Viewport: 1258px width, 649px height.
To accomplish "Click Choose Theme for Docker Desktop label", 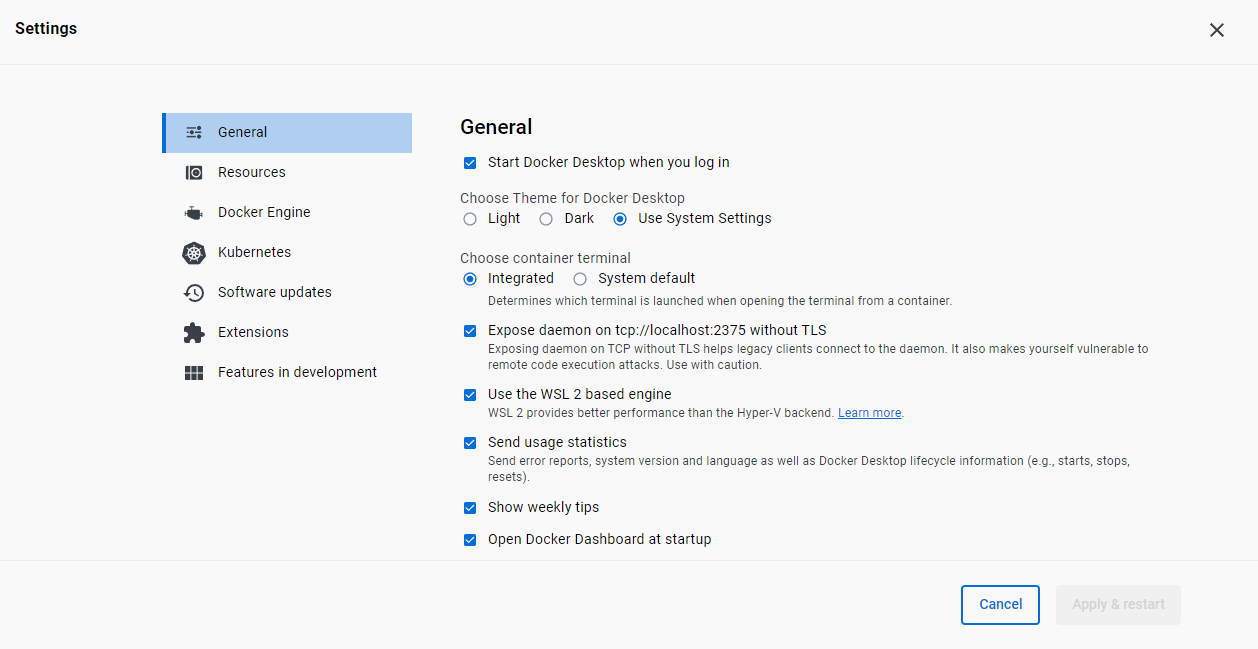I will pyautogui.click(x=572, y=198).
